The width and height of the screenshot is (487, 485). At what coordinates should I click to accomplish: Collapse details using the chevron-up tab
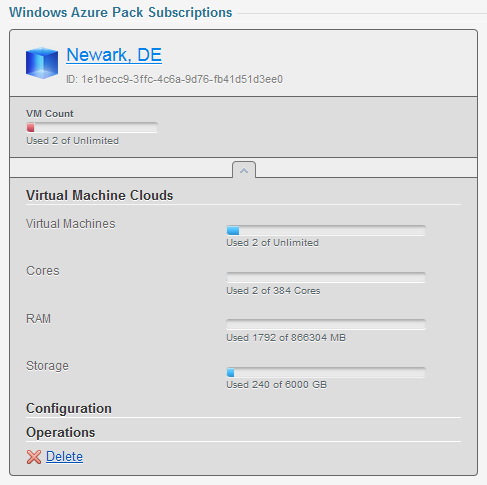pyautogui.click(x=244, y=170)
